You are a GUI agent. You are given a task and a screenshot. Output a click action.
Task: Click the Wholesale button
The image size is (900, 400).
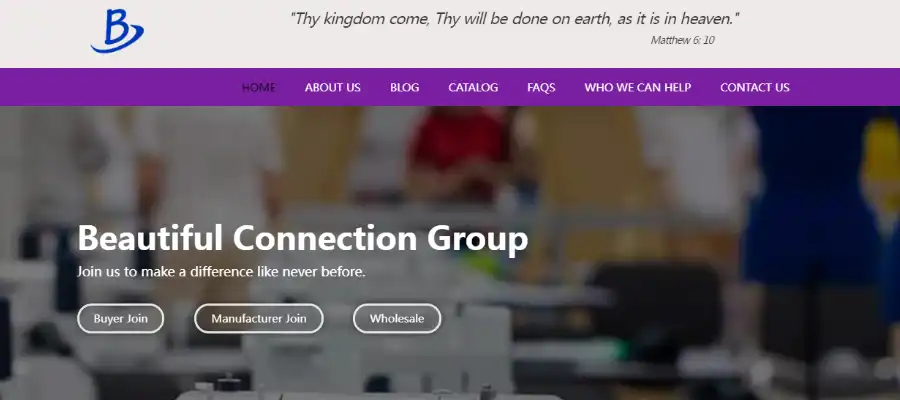tap(397, 319)
